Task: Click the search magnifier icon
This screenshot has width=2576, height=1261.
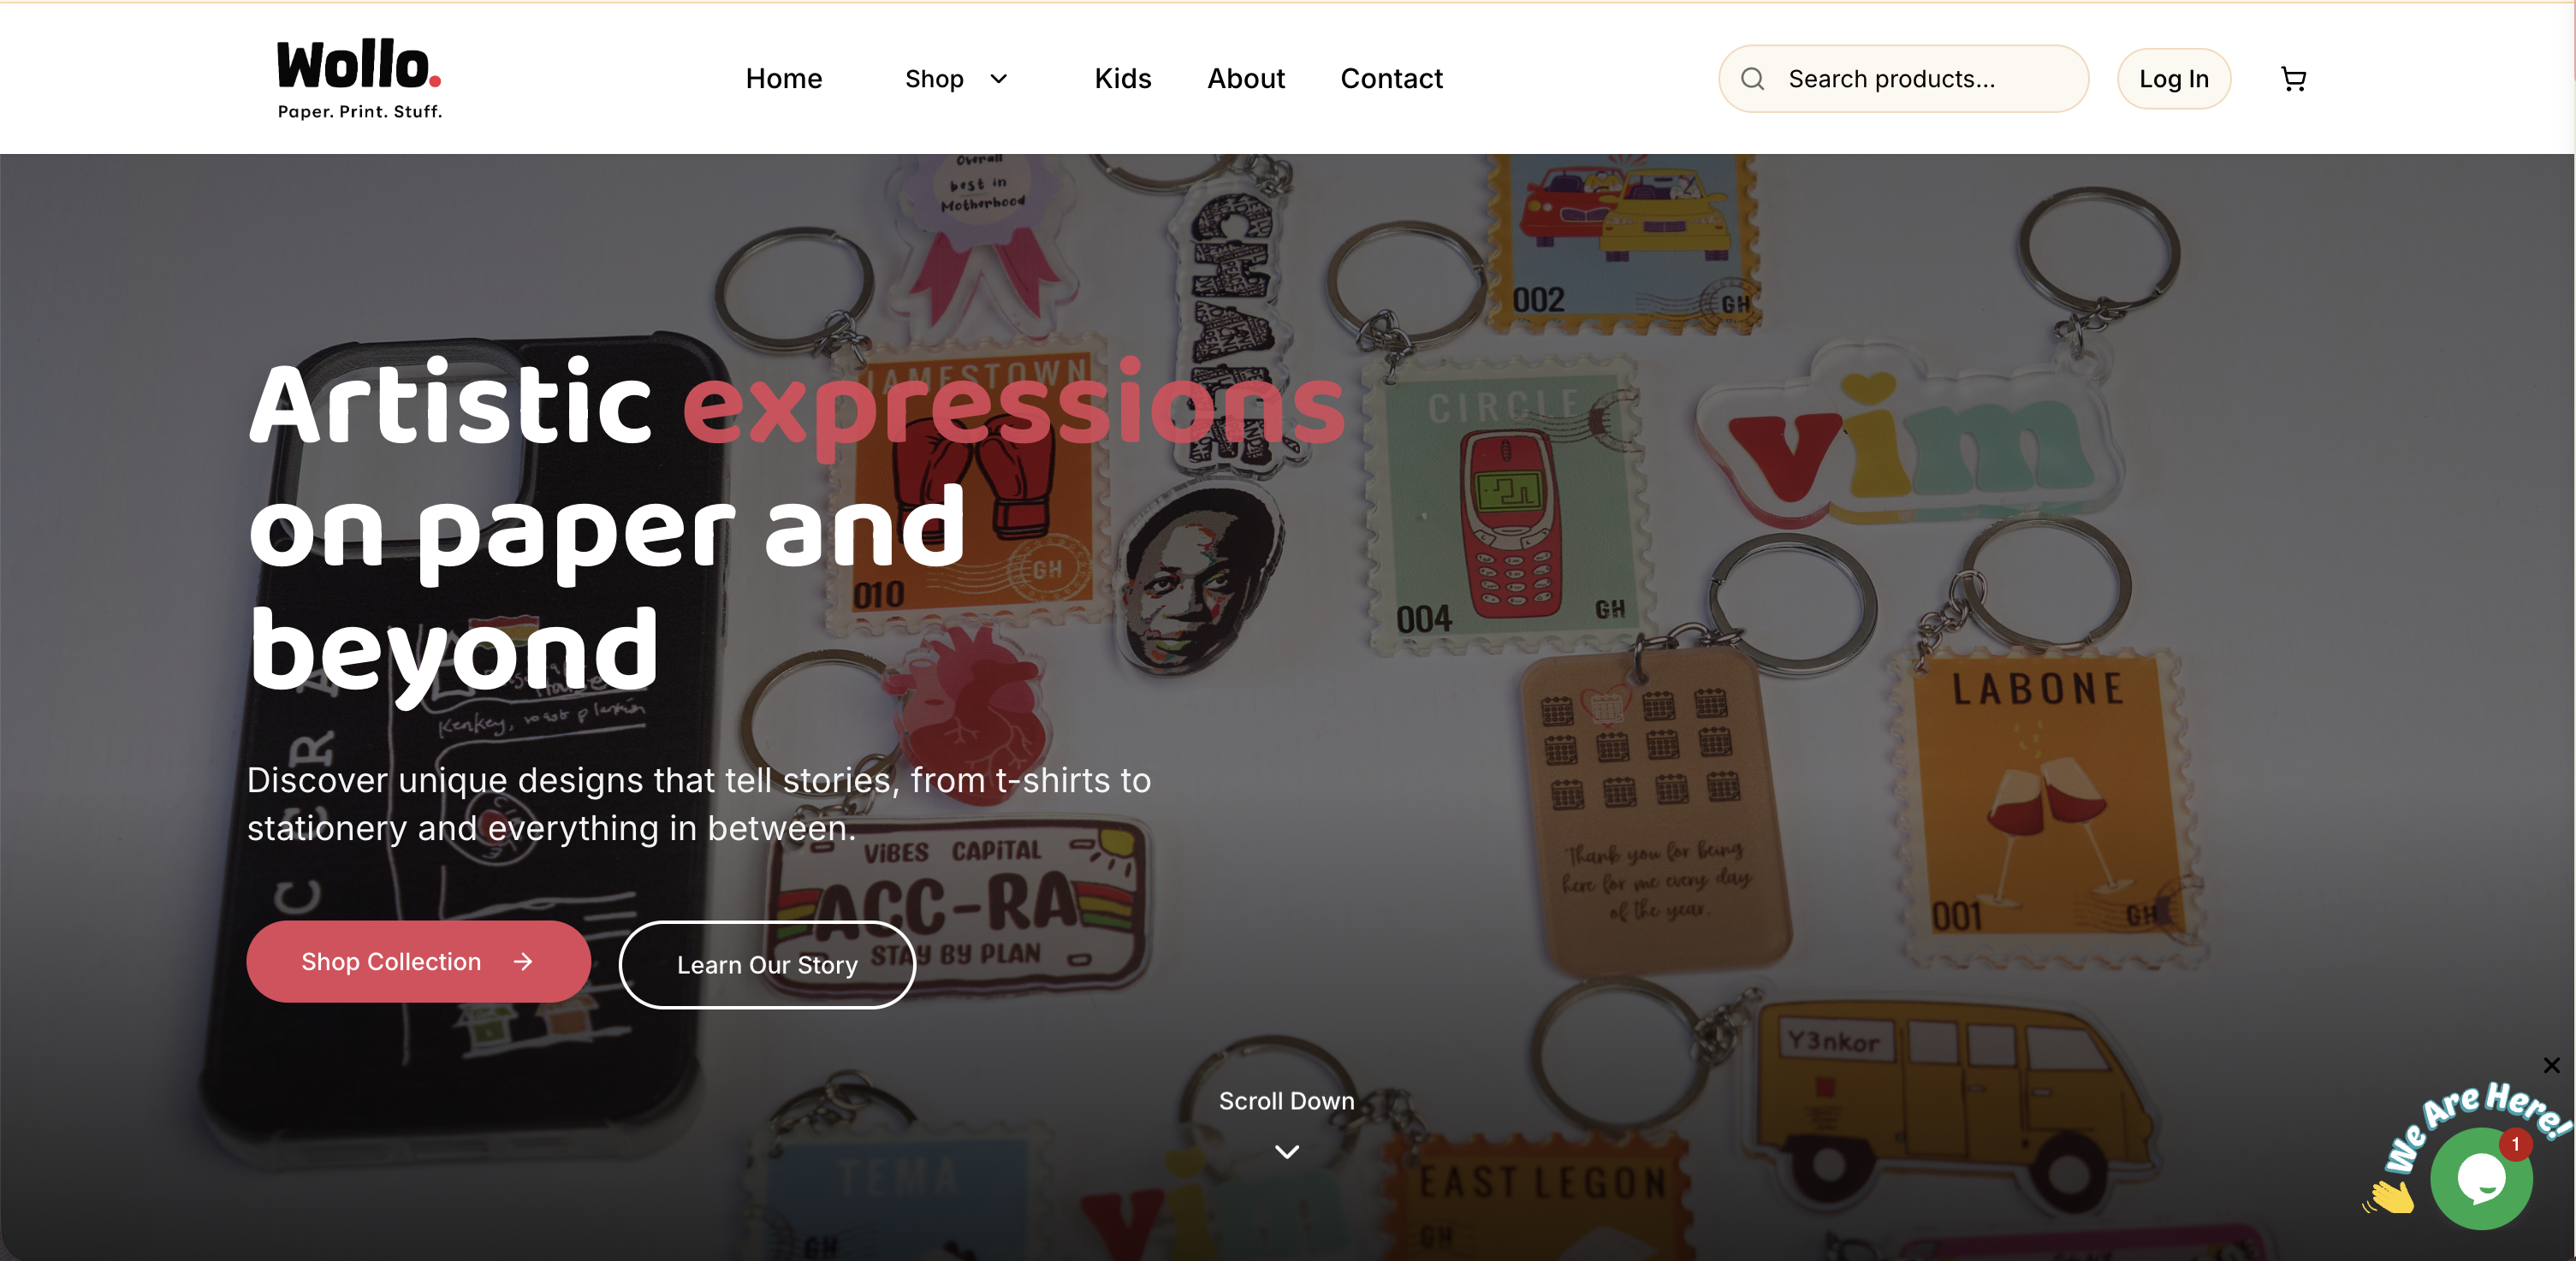Action: 1752,79
